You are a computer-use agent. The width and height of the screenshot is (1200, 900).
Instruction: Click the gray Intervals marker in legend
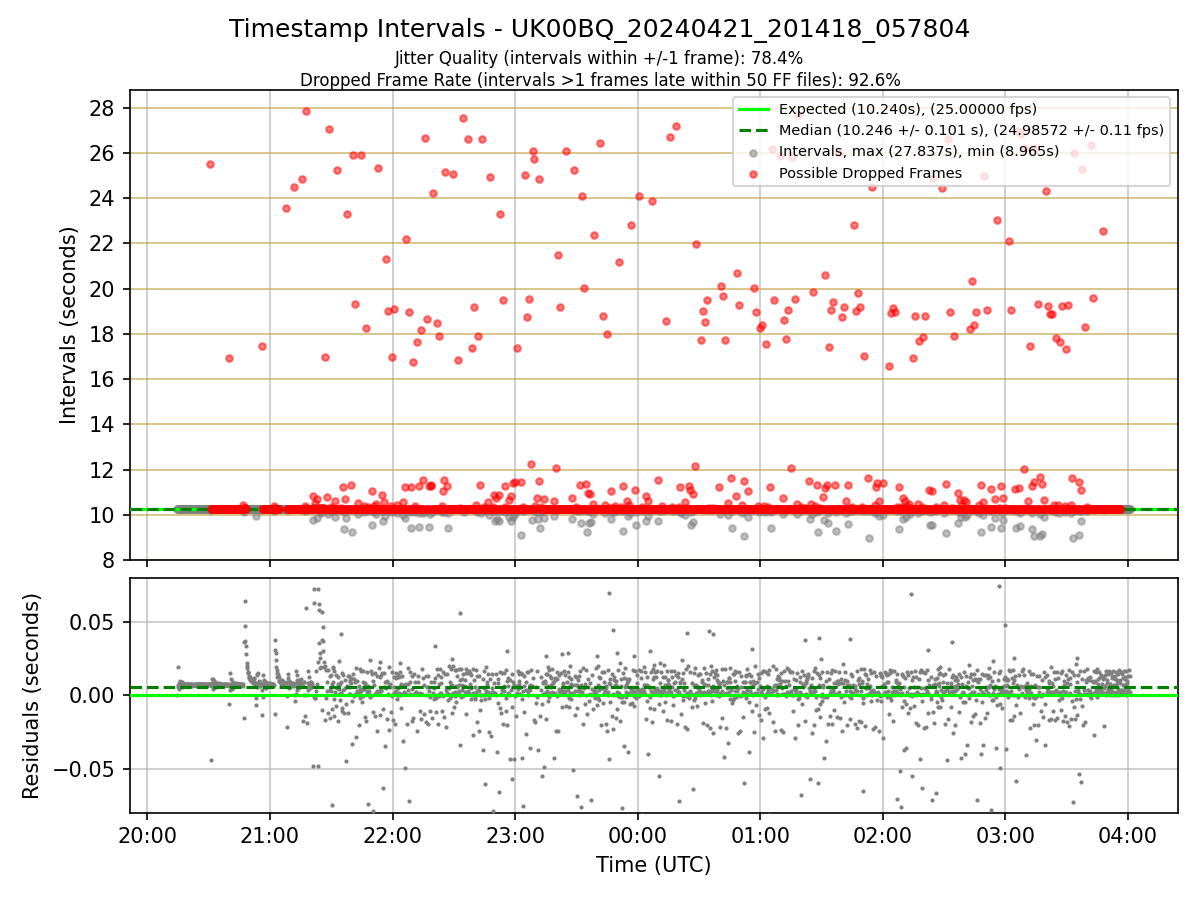[x=754, y=152]
